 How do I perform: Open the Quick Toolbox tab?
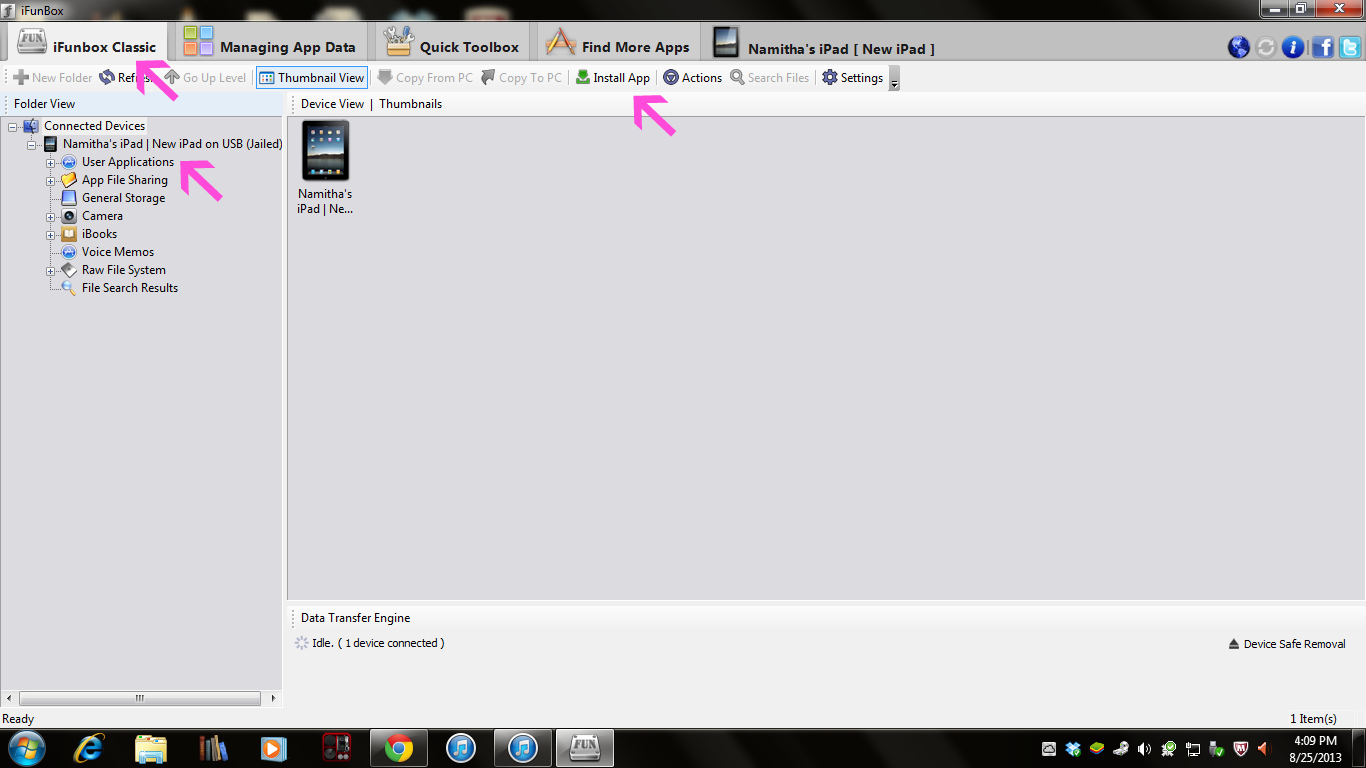(x=452, y=44)
